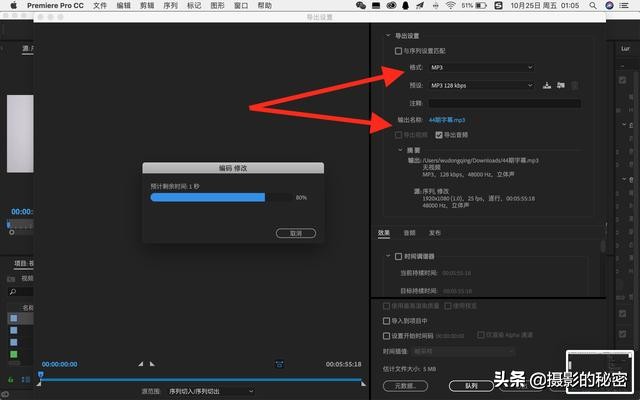Enable 与序列设置匹配 checkbox
The height and width of the screenshot is (400, 640).
[398, 51]
